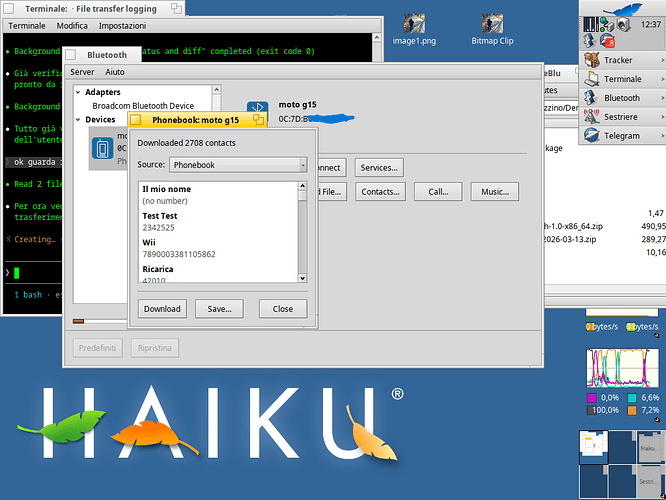Click the Bluetooth tray icon in Deskbar
Viewport: 666px width, 500px height.
point(590,40)
